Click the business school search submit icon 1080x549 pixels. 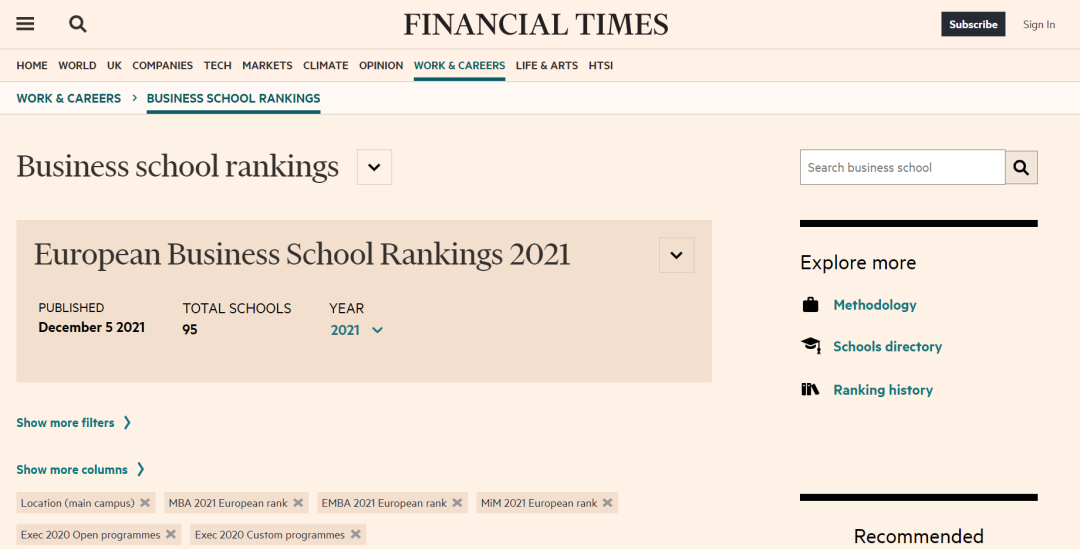1021,168
